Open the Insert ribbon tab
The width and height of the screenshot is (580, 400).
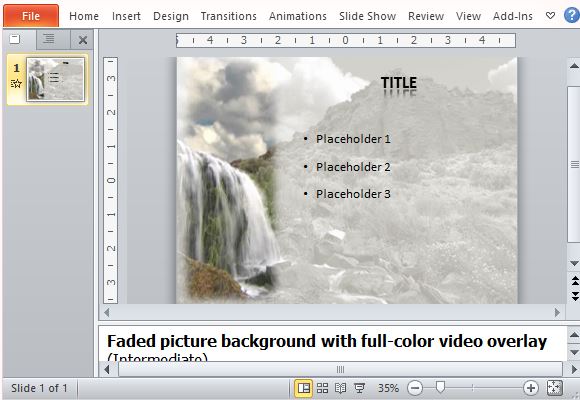tap(126, 16)
